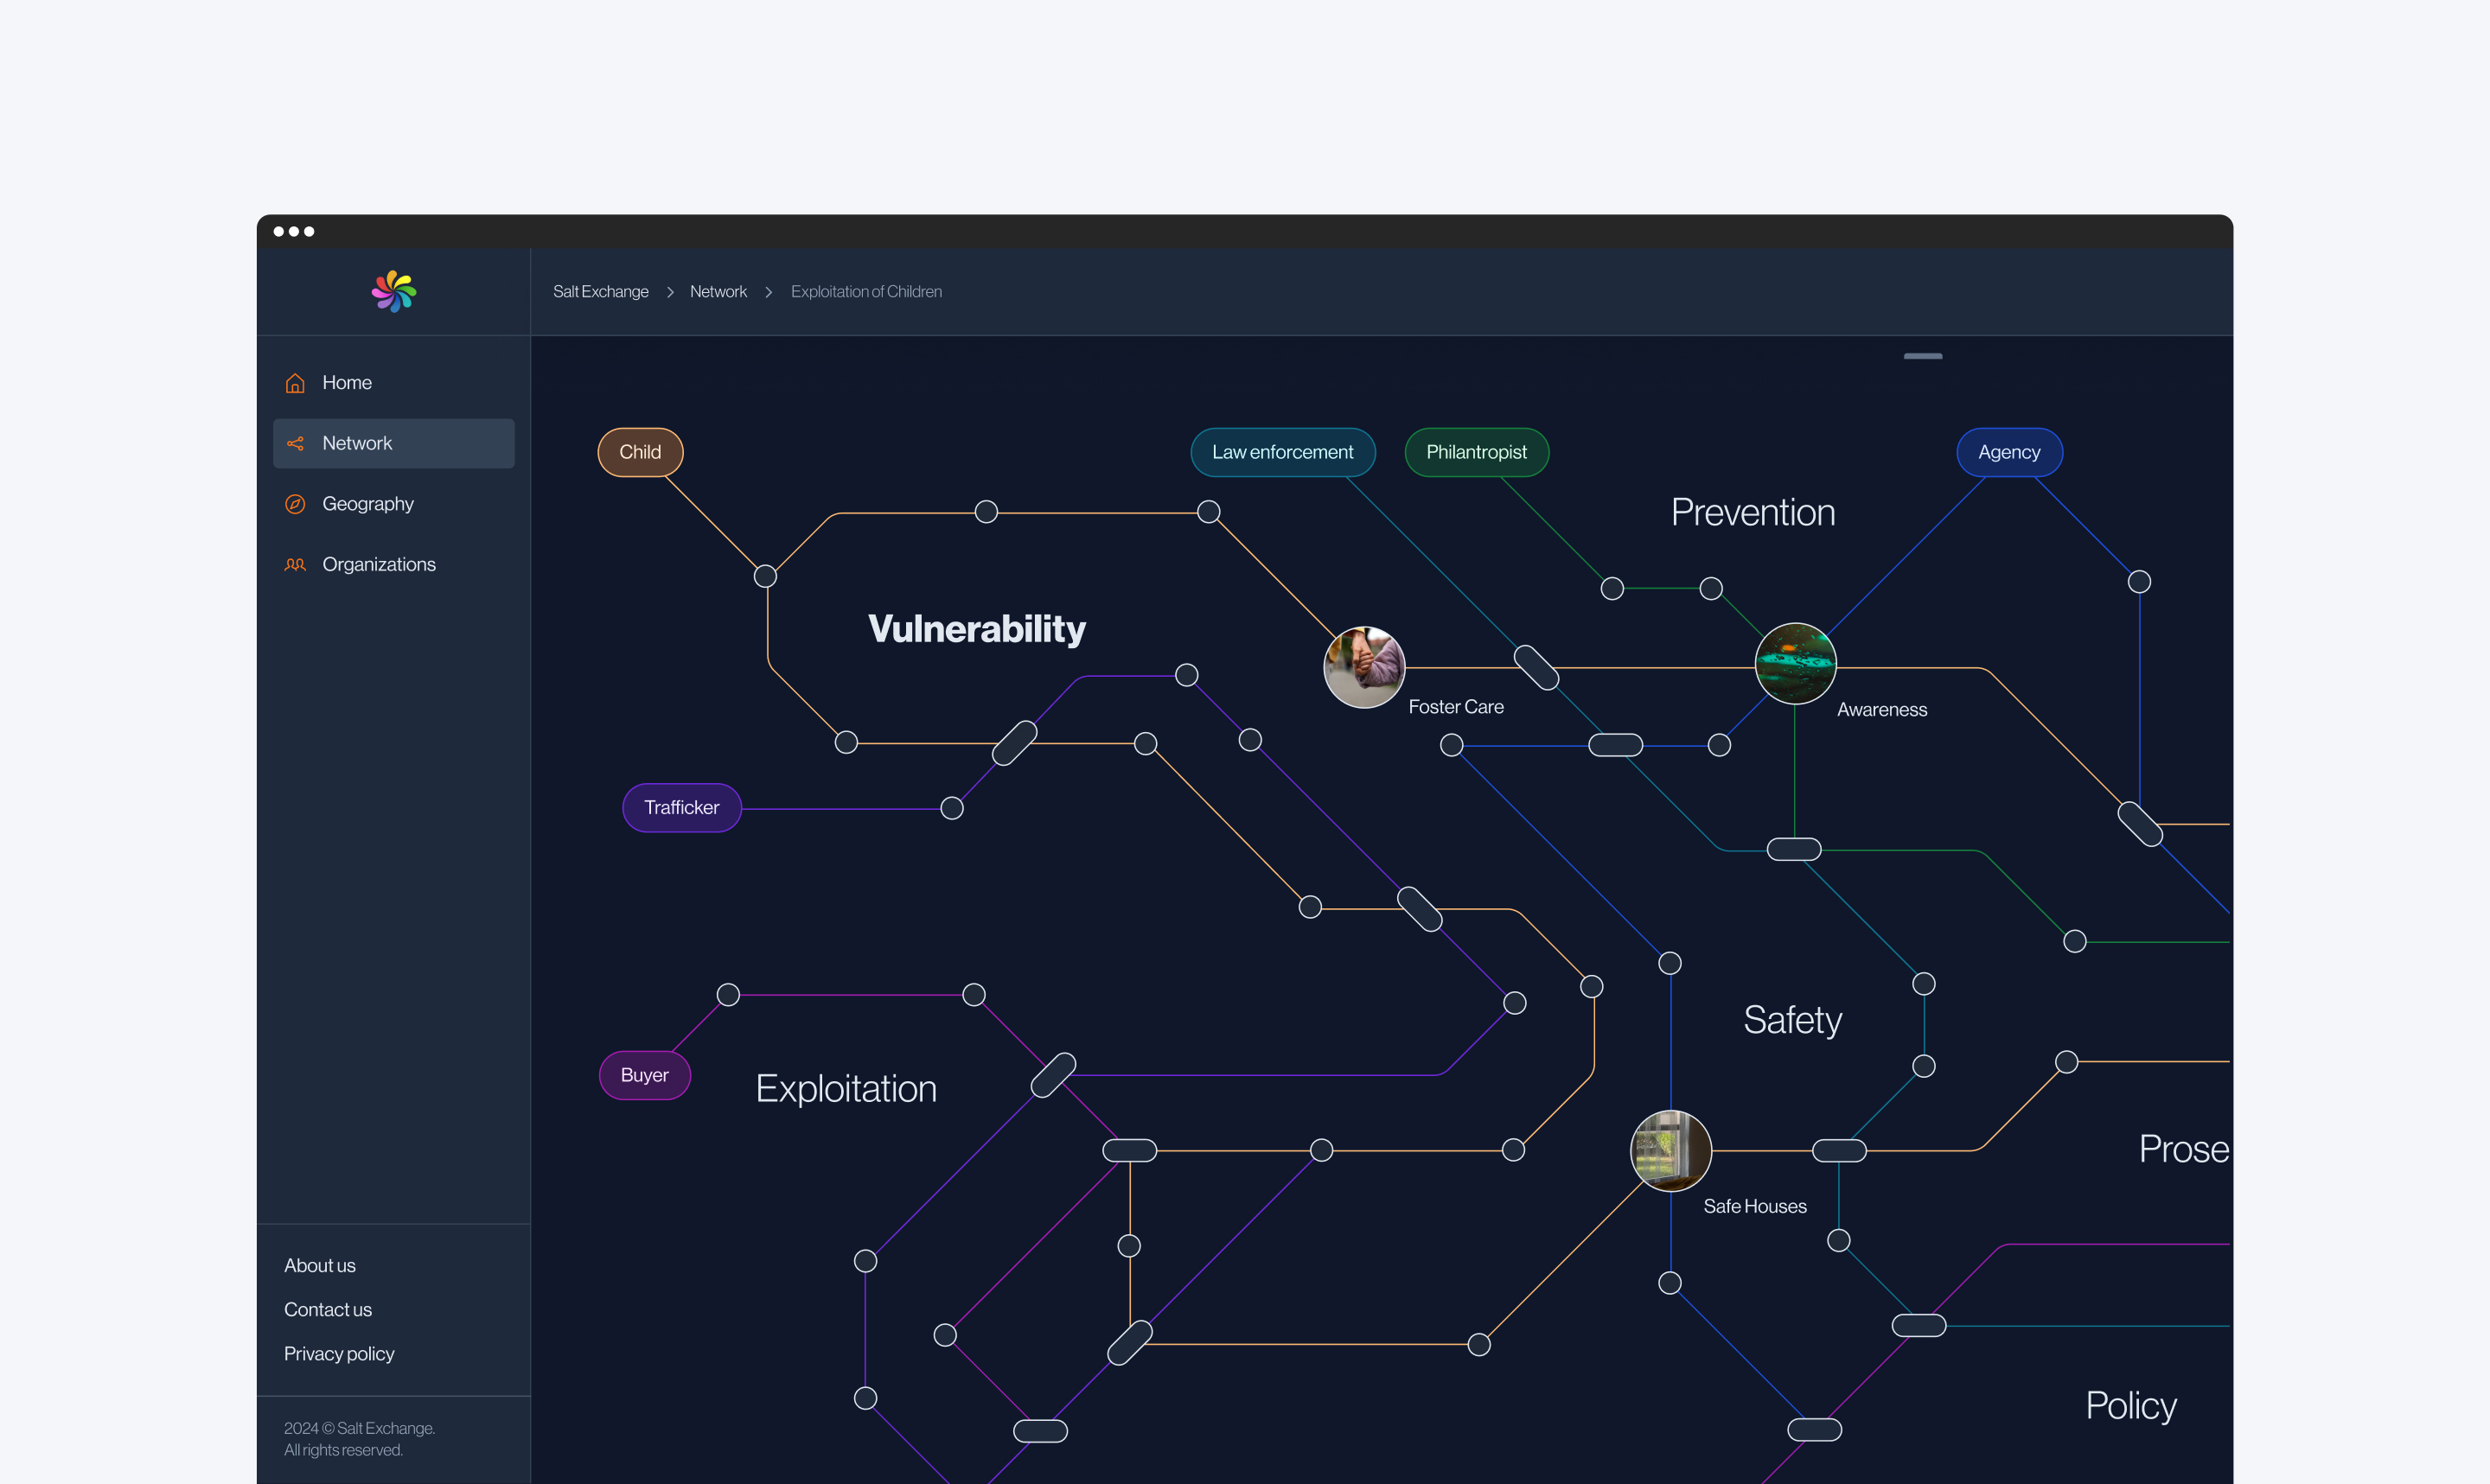This screenshot has height=1484, width=2490.
Task: Open the Awareness image node
Action: 1795,663
